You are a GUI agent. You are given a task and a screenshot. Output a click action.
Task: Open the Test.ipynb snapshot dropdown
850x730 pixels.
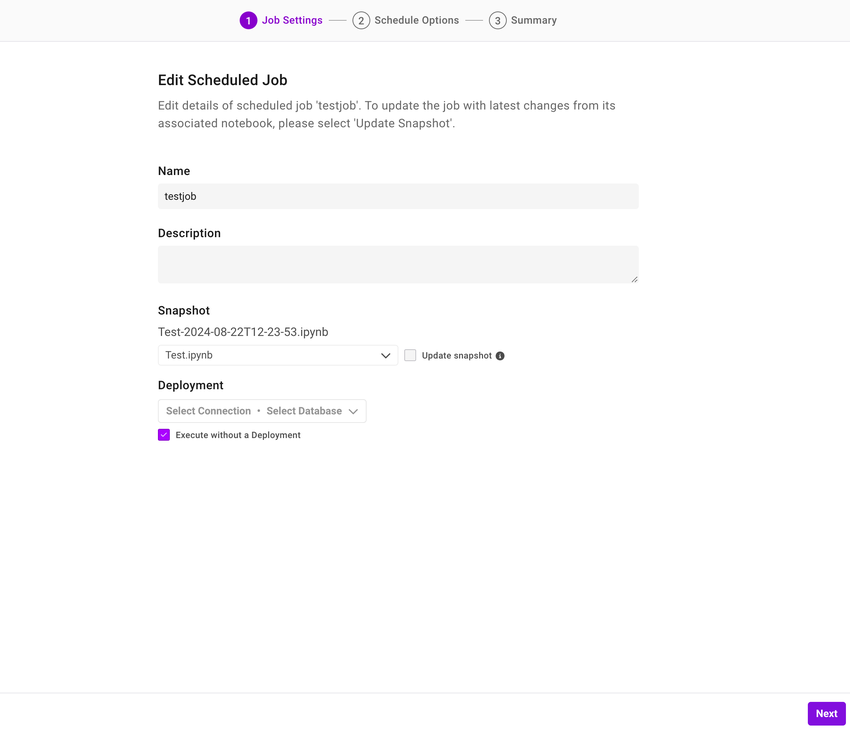point(277,355)
